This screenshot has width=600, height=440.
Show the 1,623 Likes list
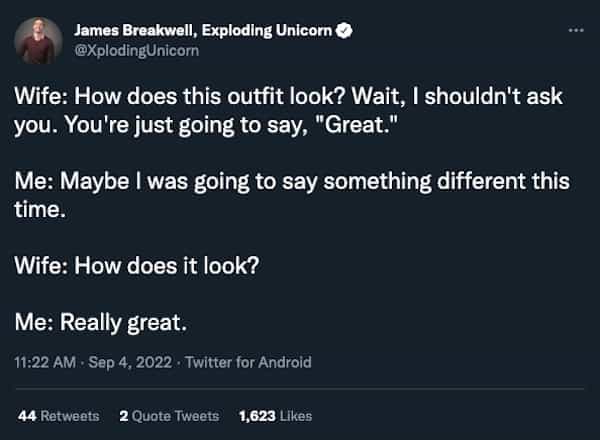(x=275, y=415)
